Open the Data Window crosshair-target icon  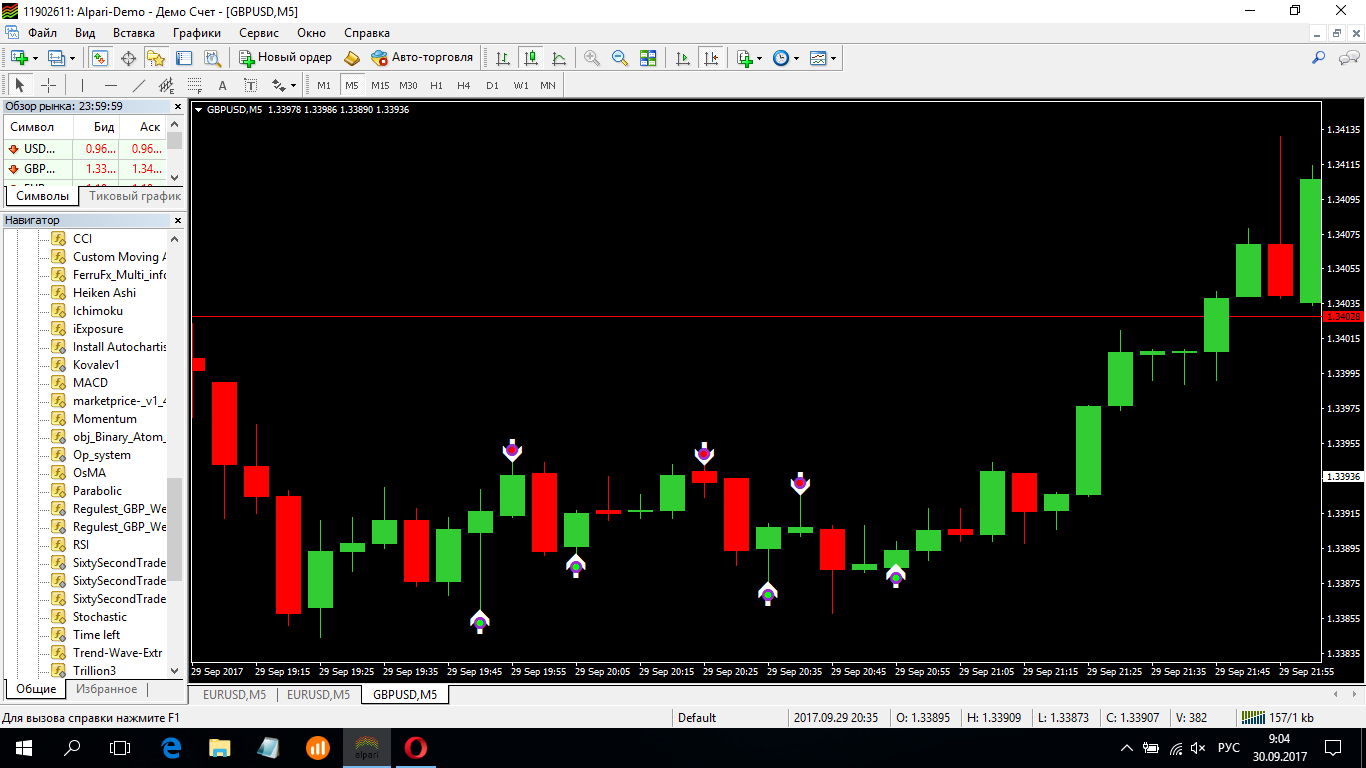(128, 58)
